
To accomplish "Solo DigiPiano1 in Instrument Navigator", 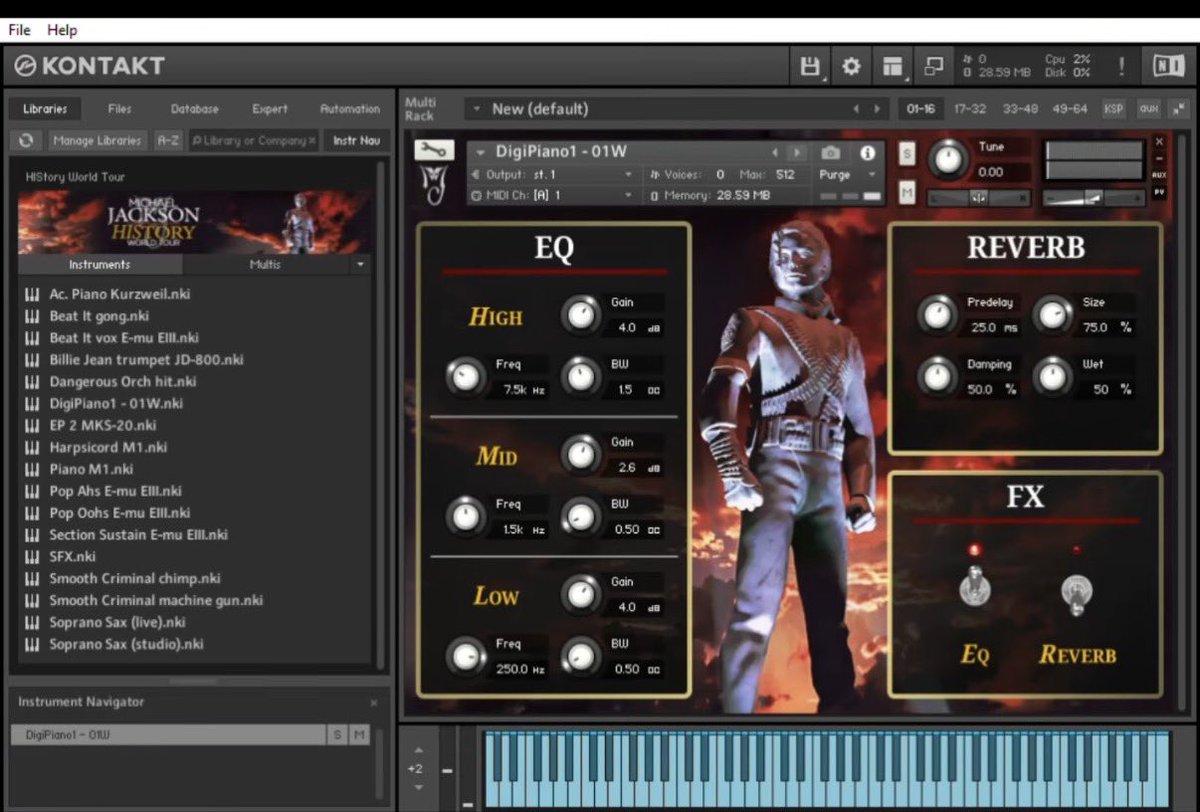I will (337, 735).
